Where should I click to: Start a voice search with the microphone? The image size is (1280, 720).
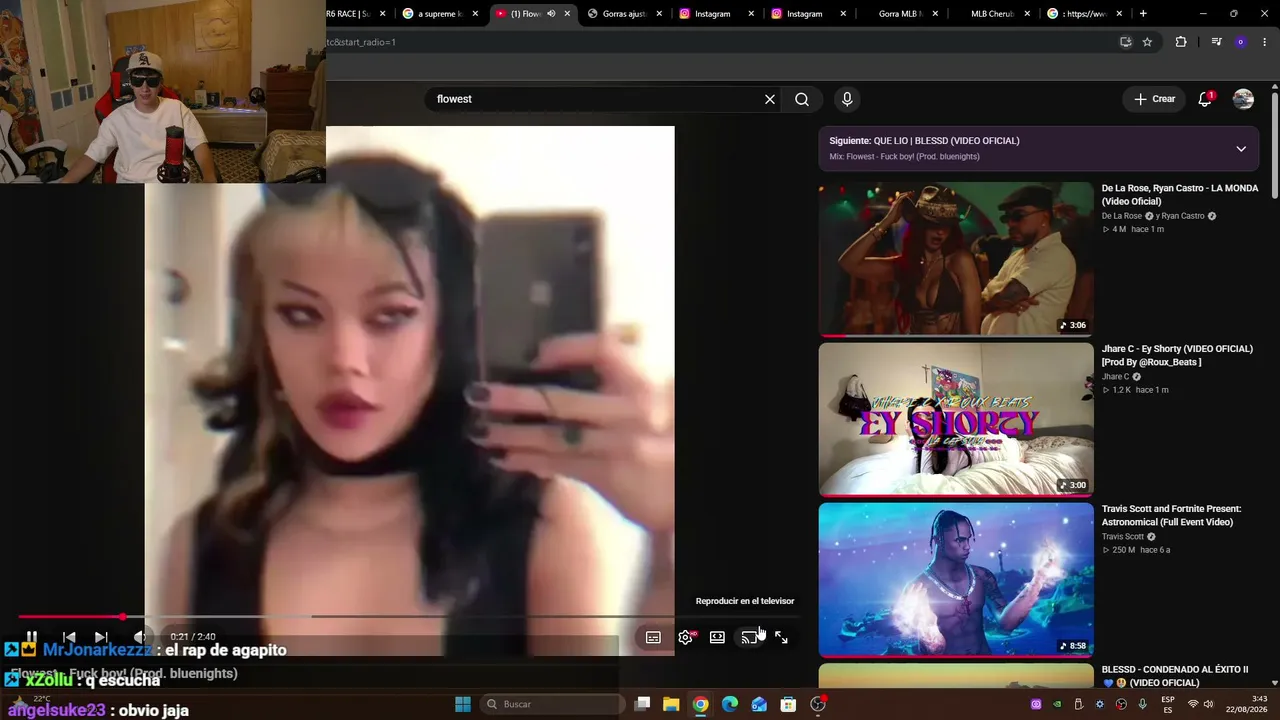[x=847, y=99]
